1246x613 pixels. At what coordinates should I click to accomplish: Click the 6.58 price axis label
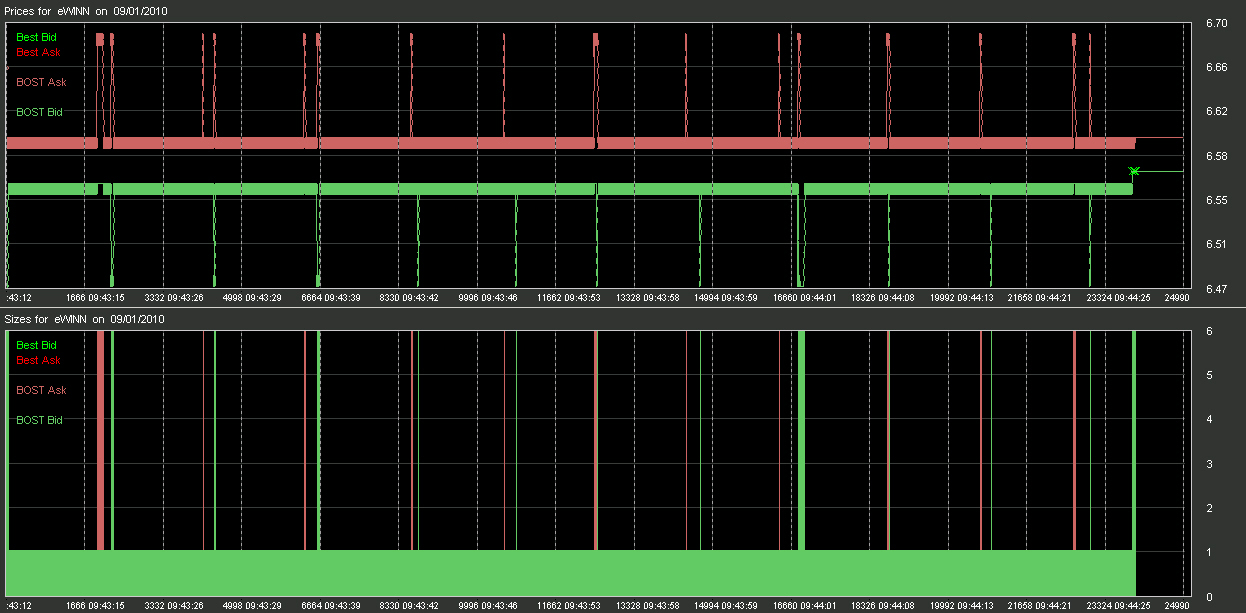(1217, 156)
